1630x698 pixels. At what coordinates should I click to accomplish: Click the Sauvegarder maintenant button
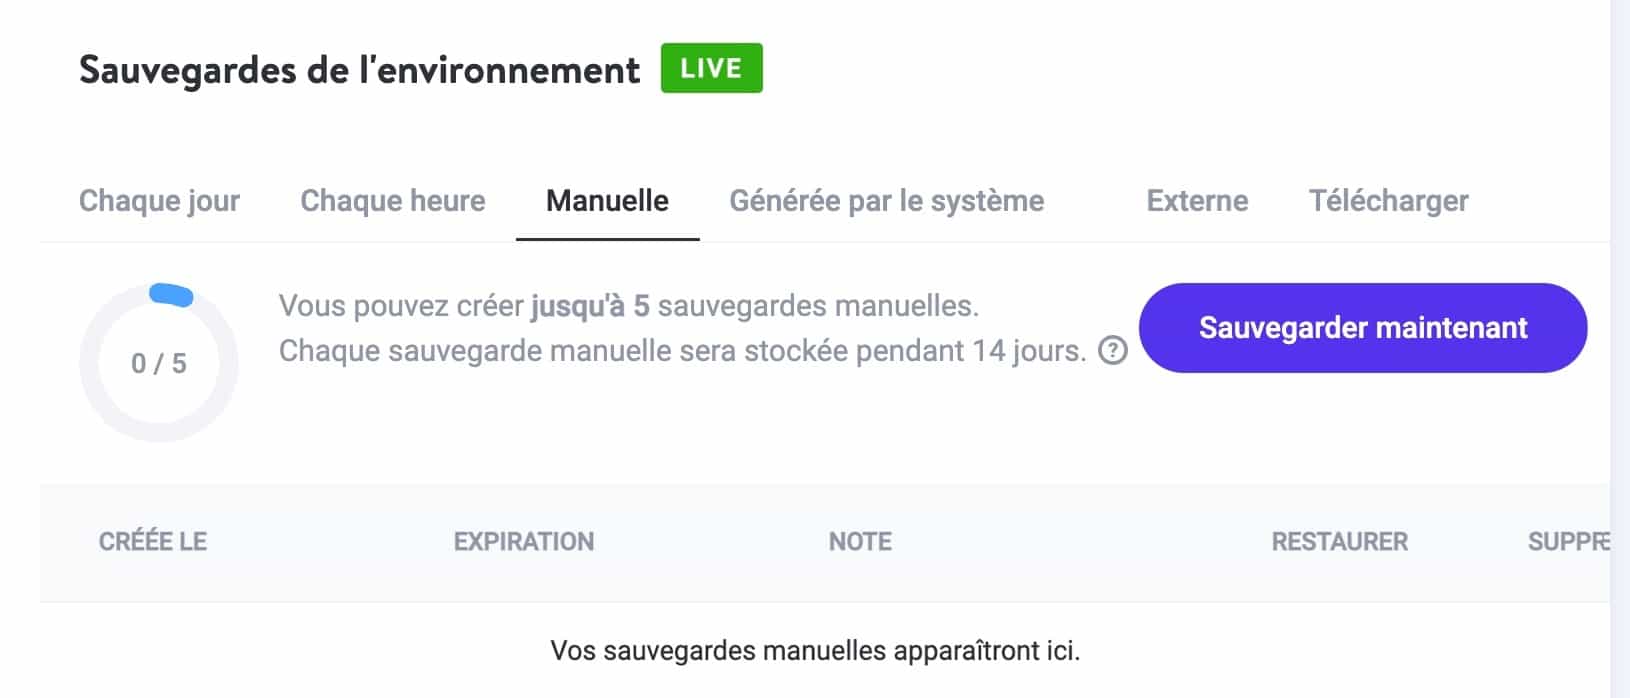point(1363,327)
